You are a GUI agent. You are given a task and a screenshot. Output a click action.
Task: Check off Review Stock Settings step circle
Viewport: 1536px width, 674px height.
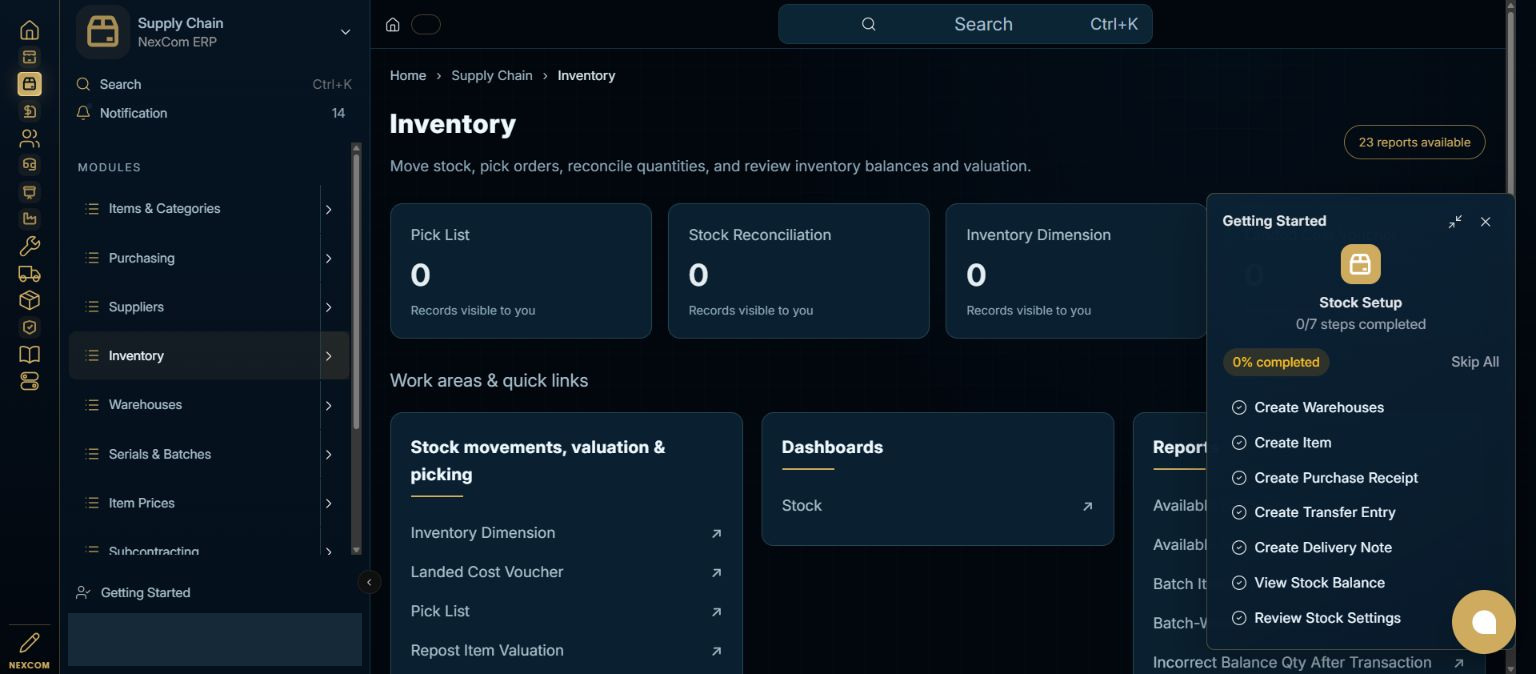1239,618
